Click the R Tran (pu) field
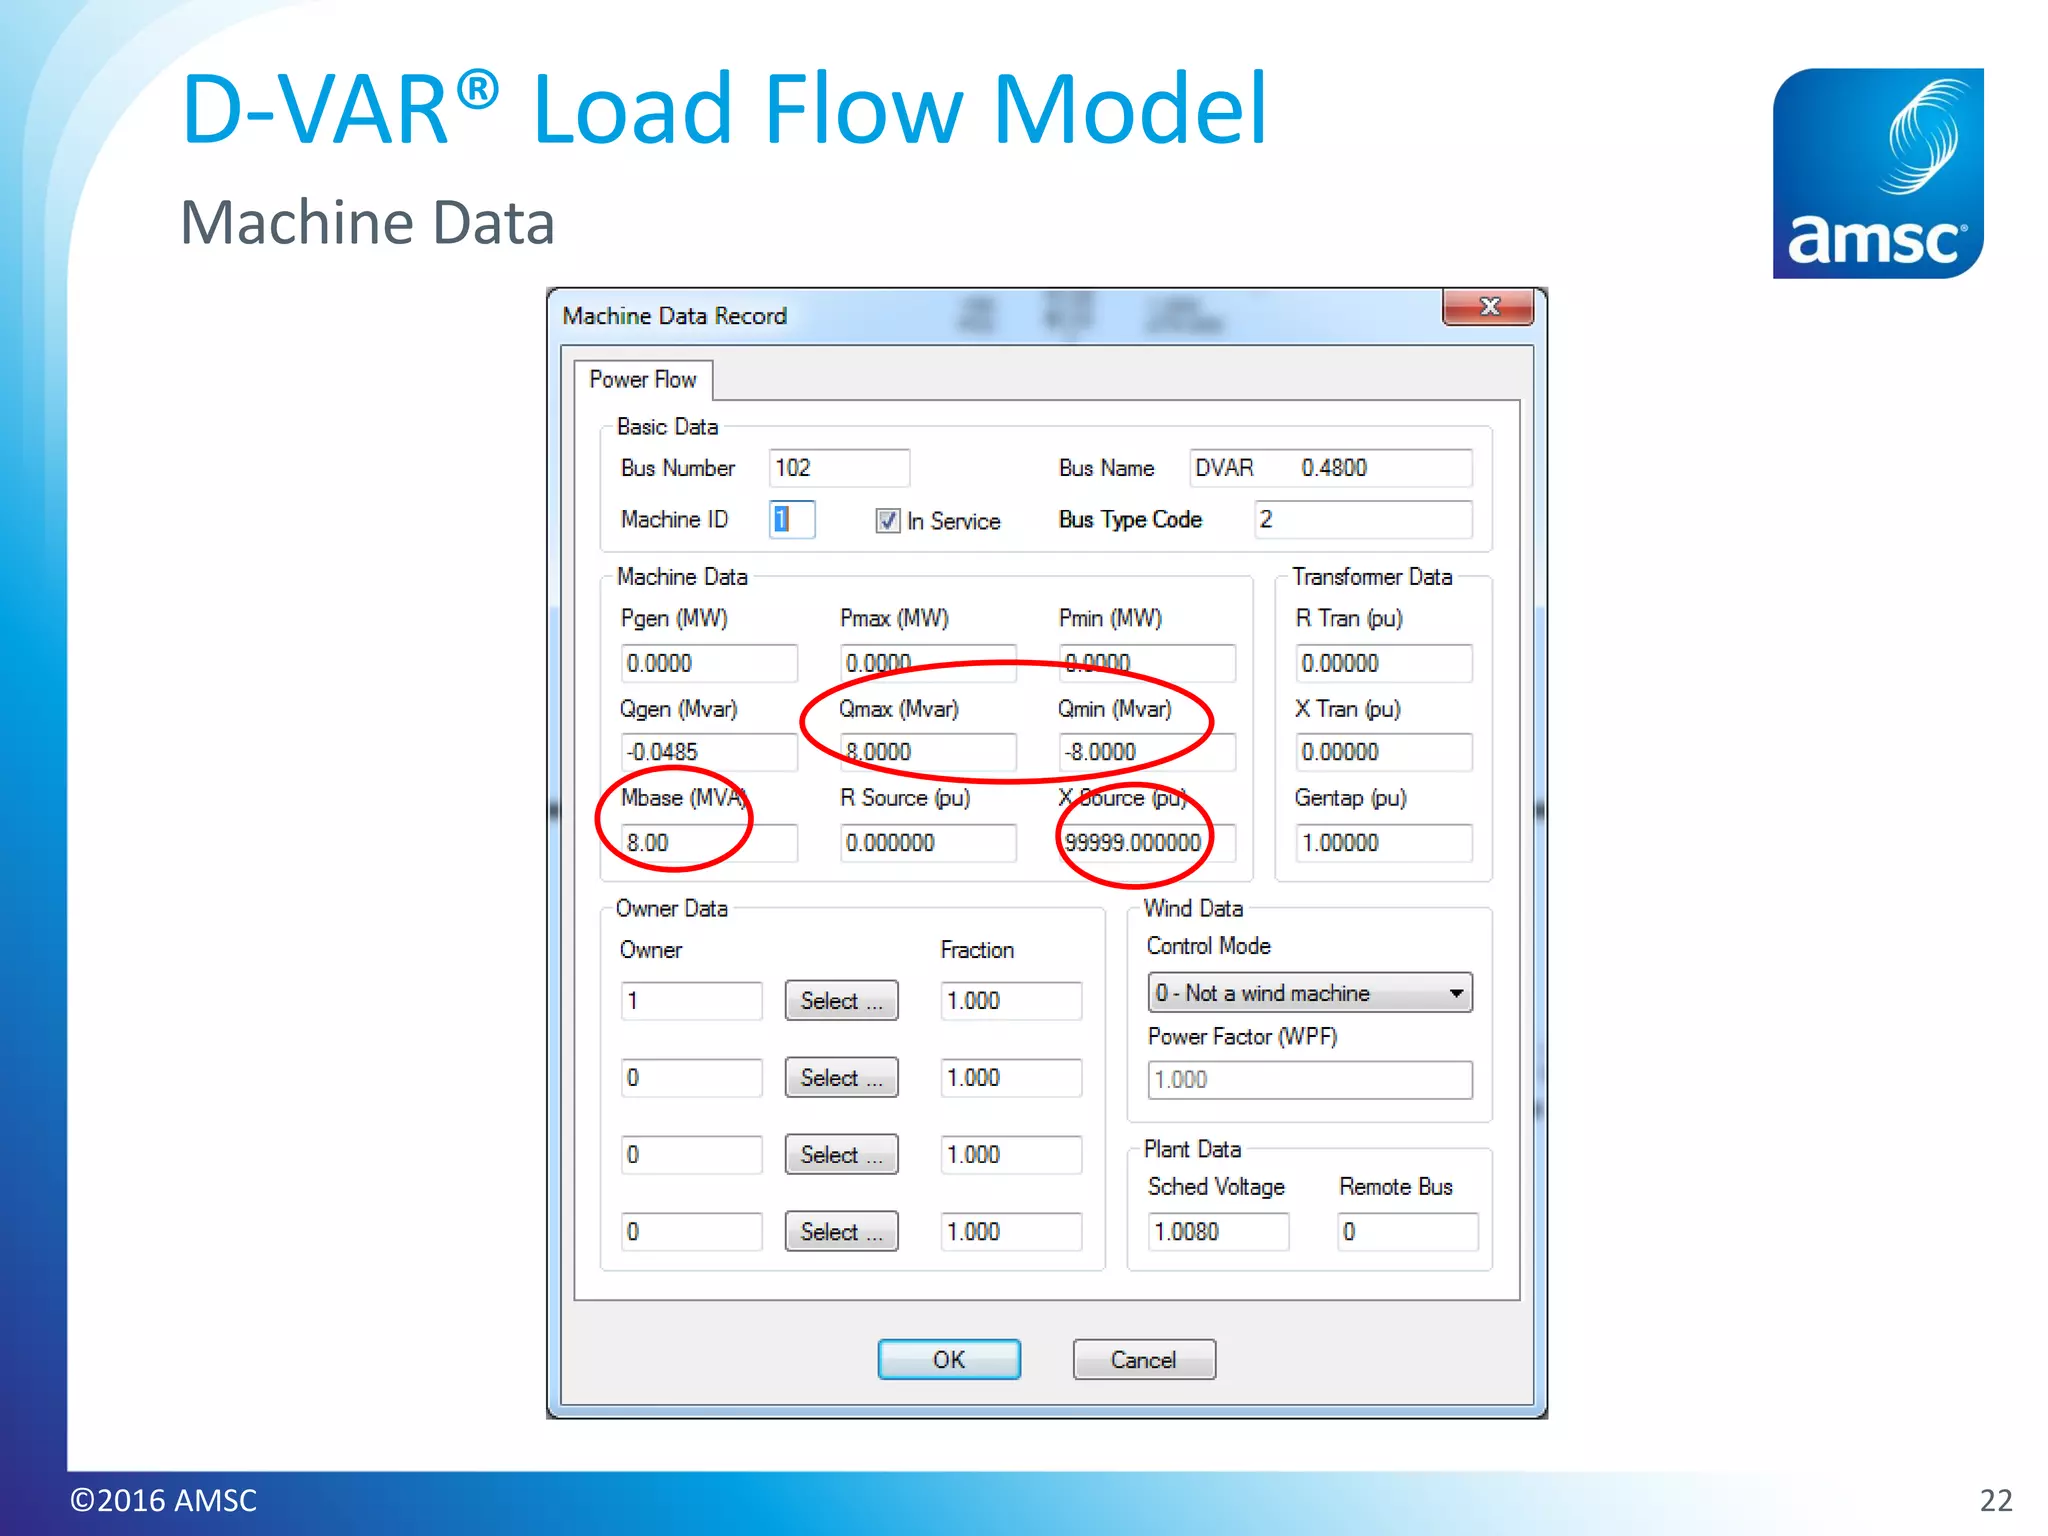Image resolution: width=2048 pixels, height=1536 pixels. (1384, 663)
